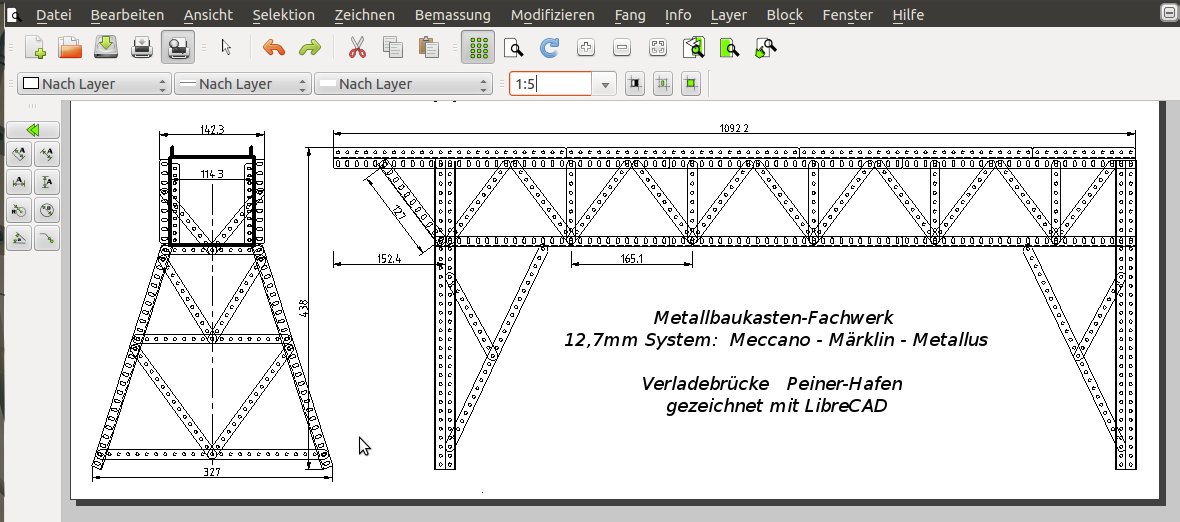1180x522 pixels.
Task: Select the vertical dimension tool
Action: click(x=47, y=182)
